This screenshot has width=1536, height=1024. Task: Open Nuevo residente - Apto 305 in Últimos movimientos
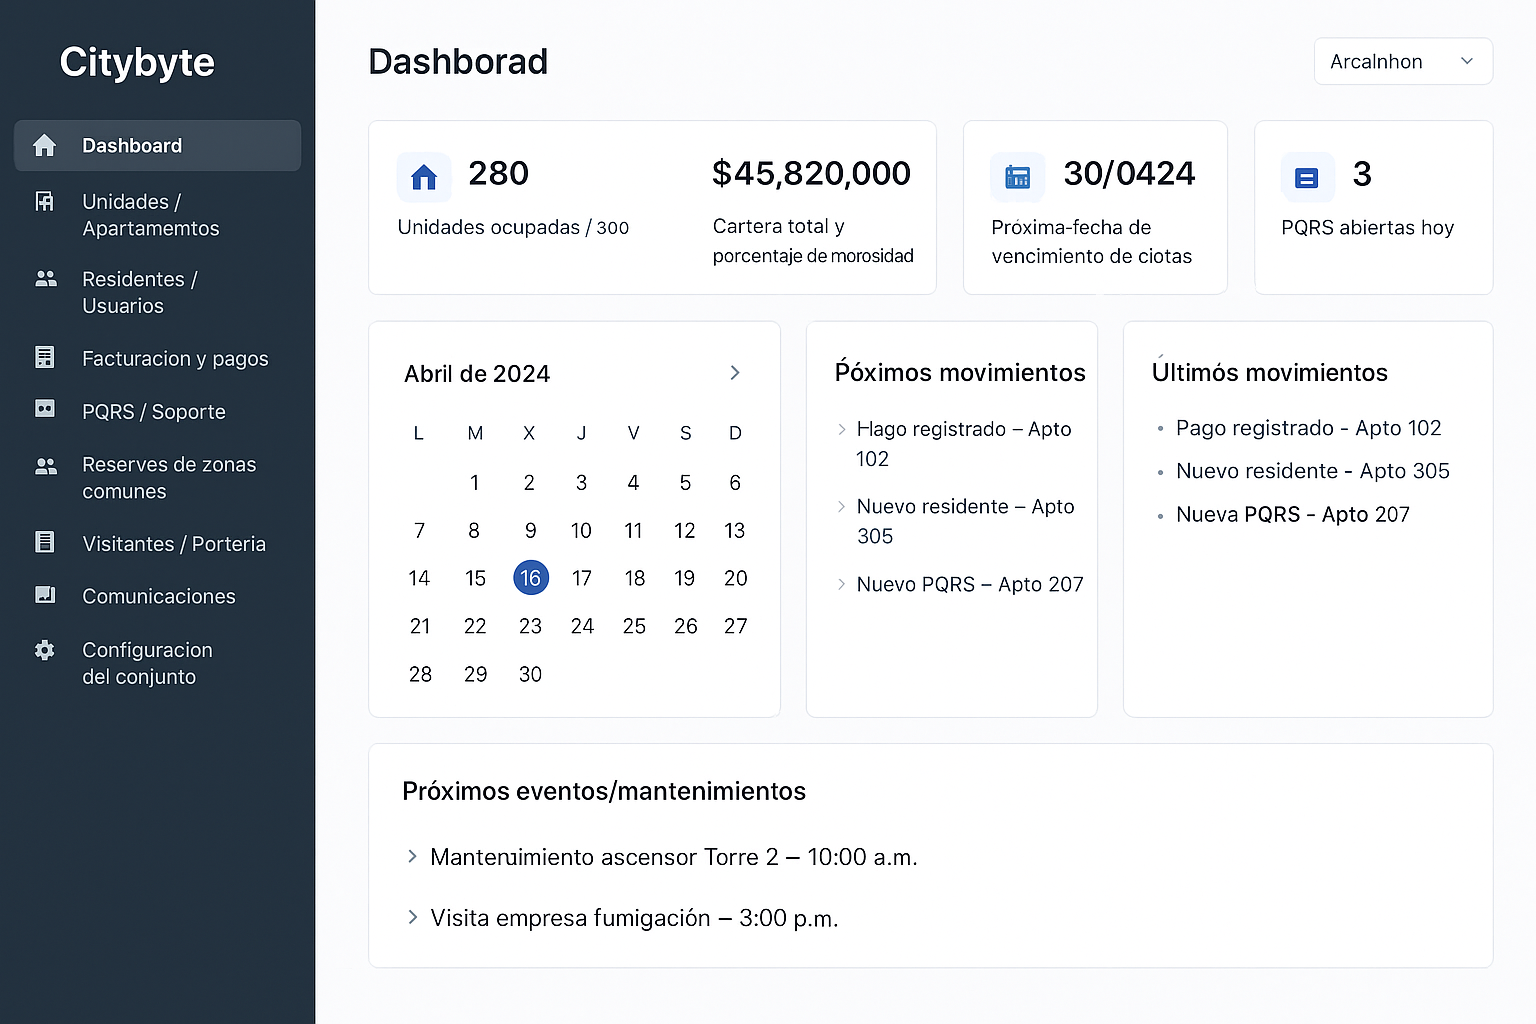(1312, 471)
